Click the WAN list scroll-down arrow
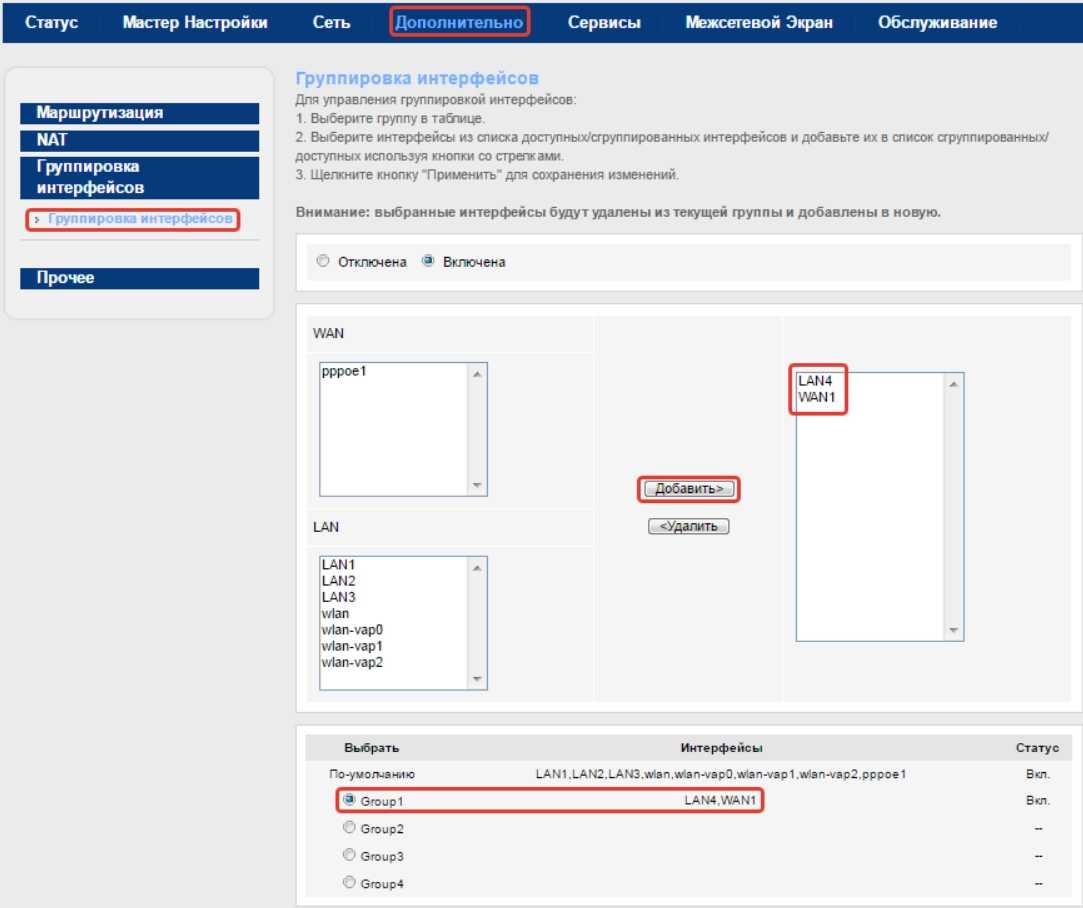 pyautogui.click(x=477, y=486)
